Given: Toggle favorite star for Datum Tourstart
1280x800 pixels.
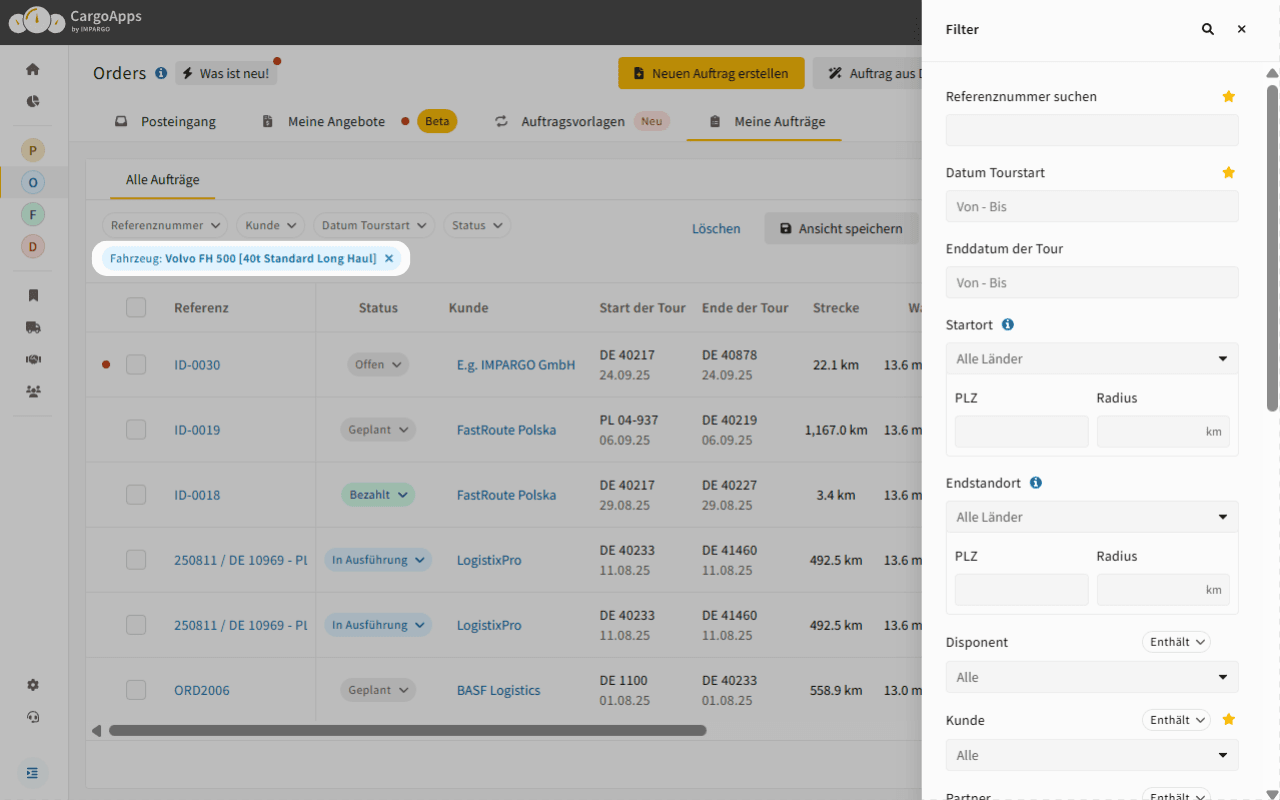Looking at the screenshot, I should 1229,173.
